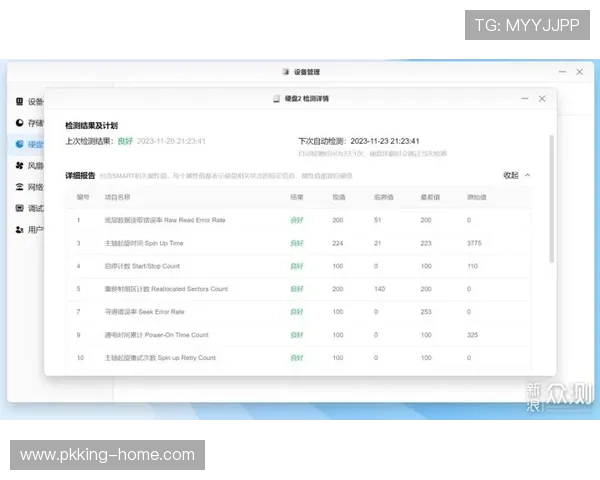Click the 原始值 column header
The width and height of the screenshot is (600, 480).
[x=475, y=197]
